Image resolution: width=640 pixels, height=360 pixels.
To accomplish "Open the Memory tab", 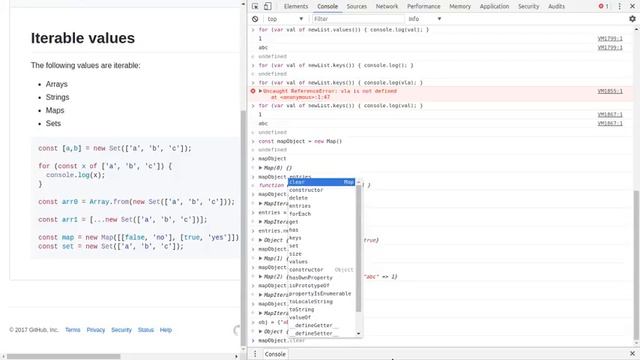I will 460,7.
